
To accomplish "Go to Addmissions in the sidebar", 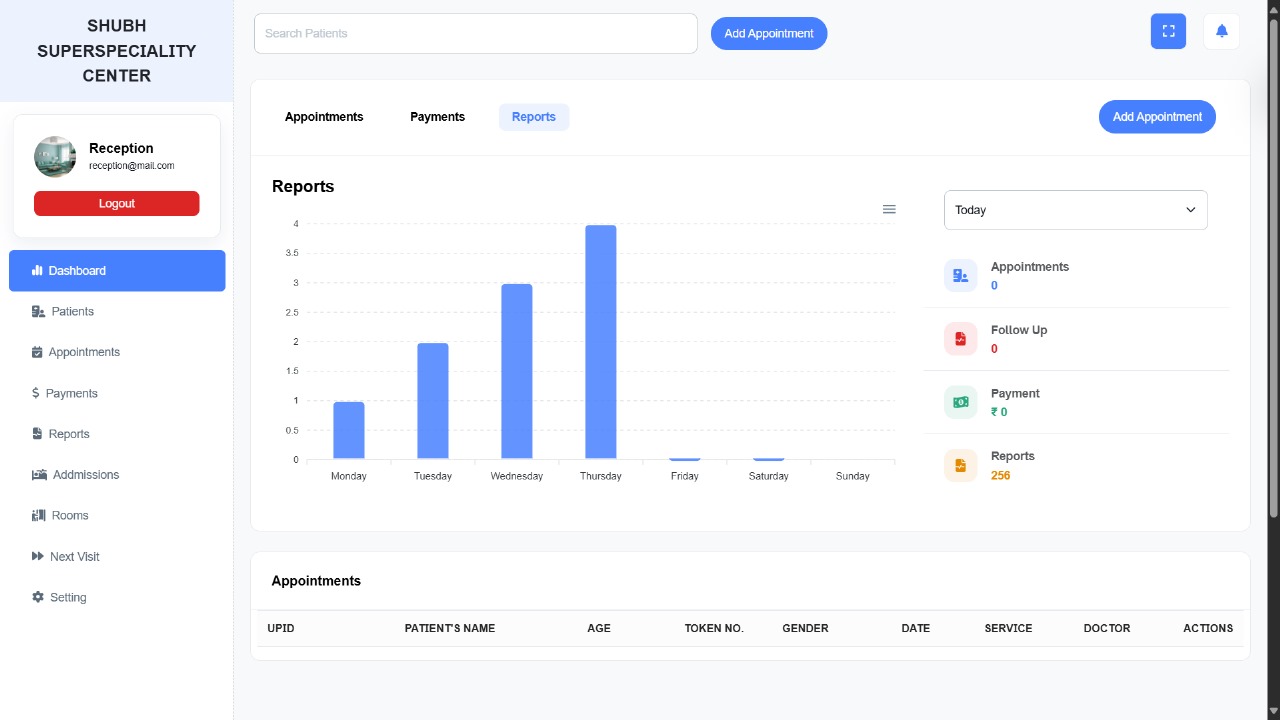I will (x=117, y=475).
